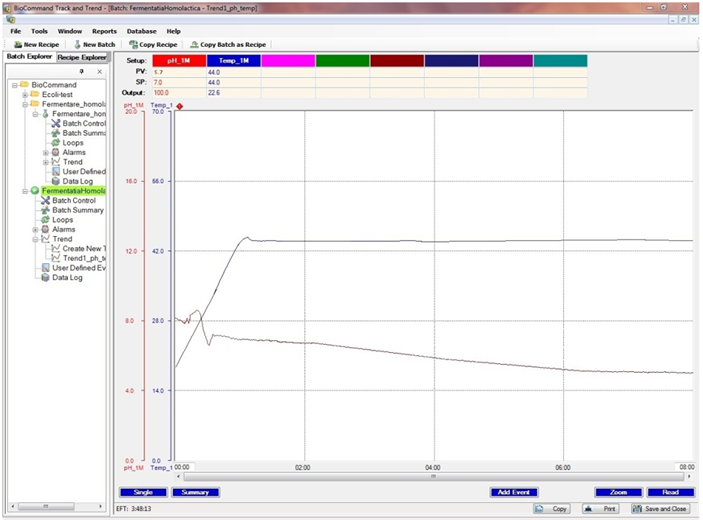Expand the Ecoli-test folder node
Viewport: 703px width, 520px height.
tap(25, 95)
